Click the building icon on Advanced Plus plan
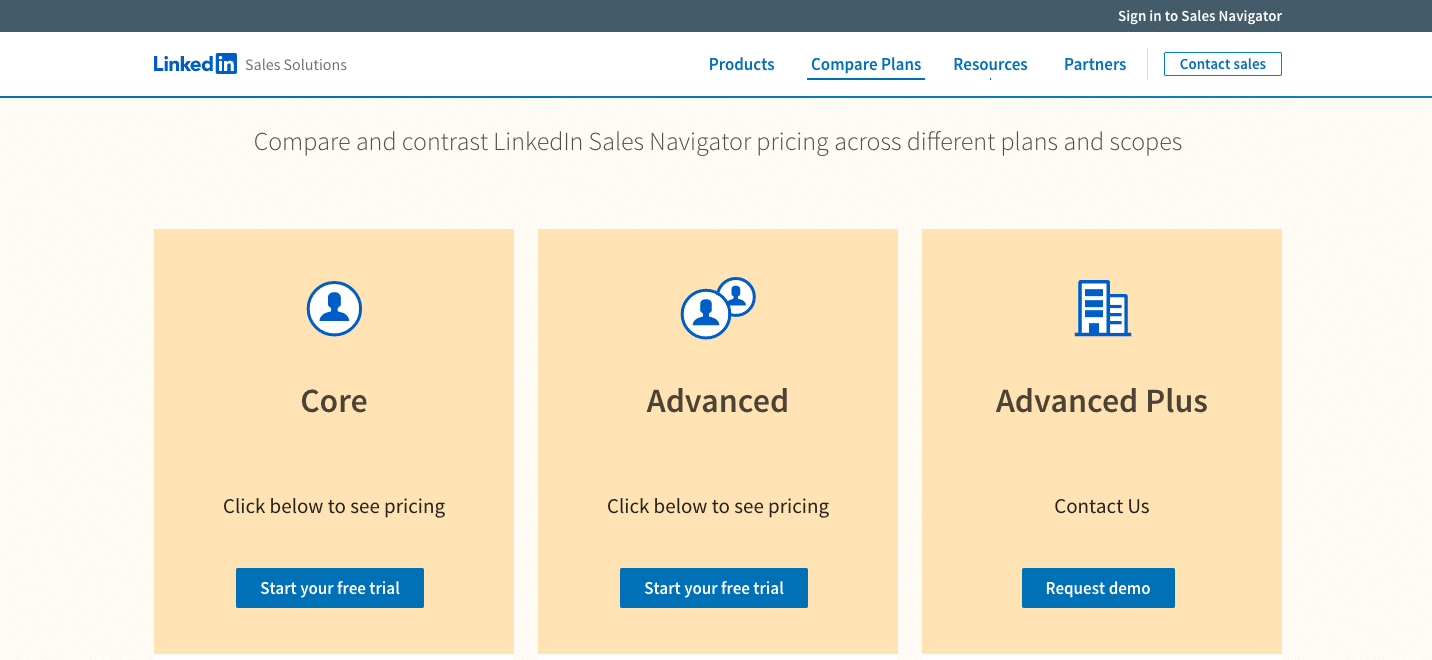The image size is (1432, 660). (x=1101, y=309)
